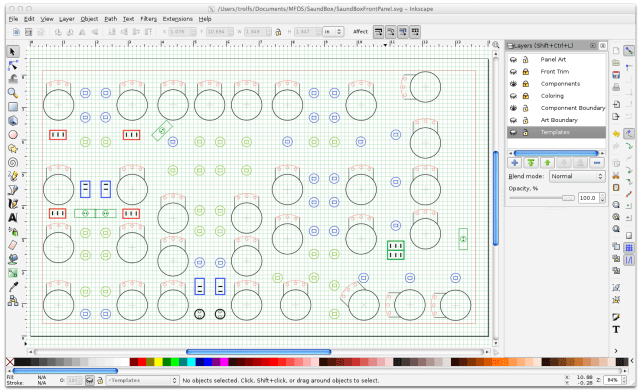Click the Print document icon
This screenshot has height=392, width=640.
click(x=616, y=87)
